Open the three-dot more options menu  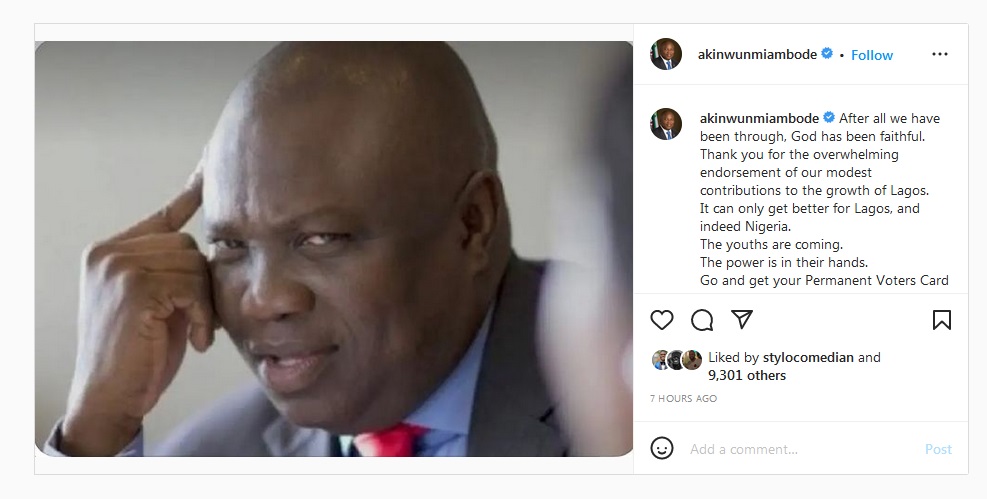coord(940,54)
